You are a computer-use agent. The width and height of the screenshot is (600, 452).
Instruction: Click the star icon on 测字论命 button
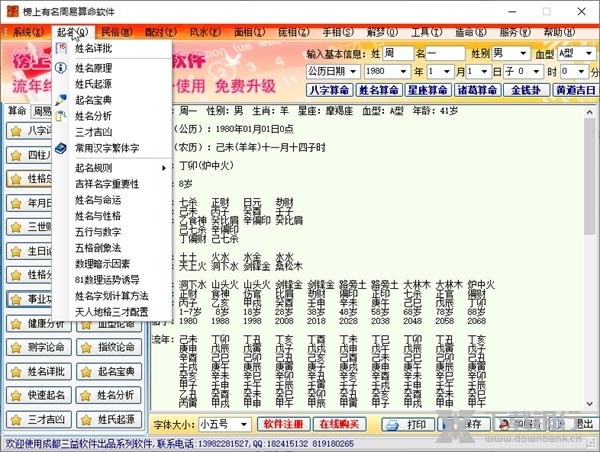(x=16, y=348)
